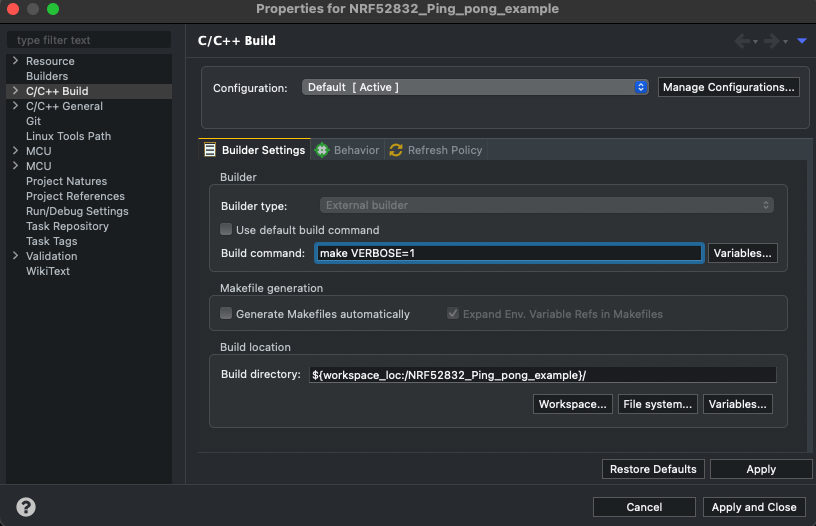Switch to the Refresh Policy tab
The width and height of the screenshot is (816, 526).
(436, 150)
